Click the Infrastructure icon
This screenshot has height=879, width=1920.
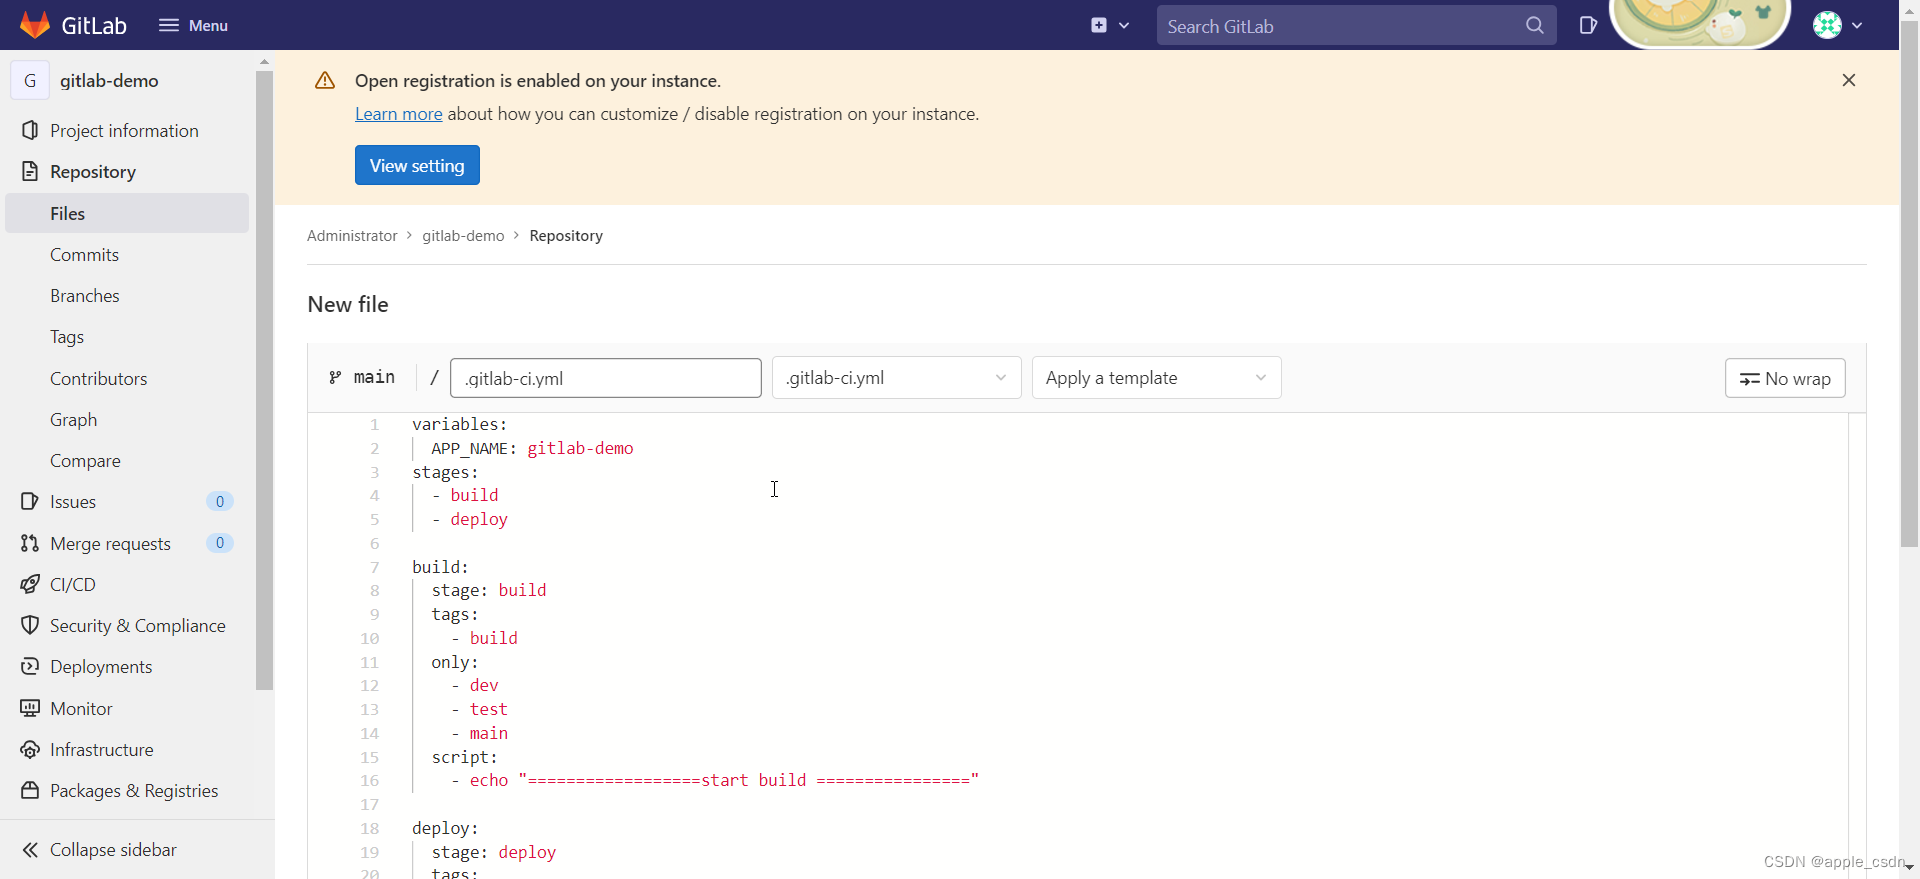click(x=30, y=749)
